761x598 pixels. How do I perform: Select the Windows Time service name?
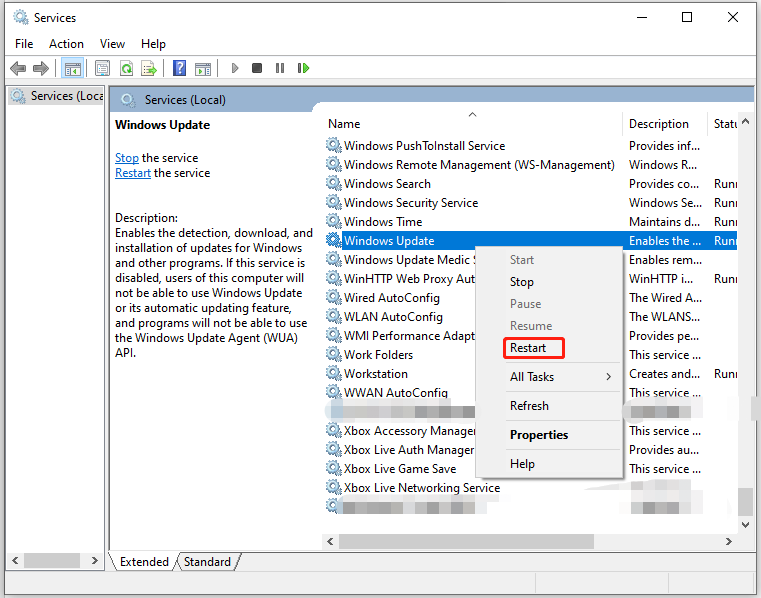[x=383, y=222]
